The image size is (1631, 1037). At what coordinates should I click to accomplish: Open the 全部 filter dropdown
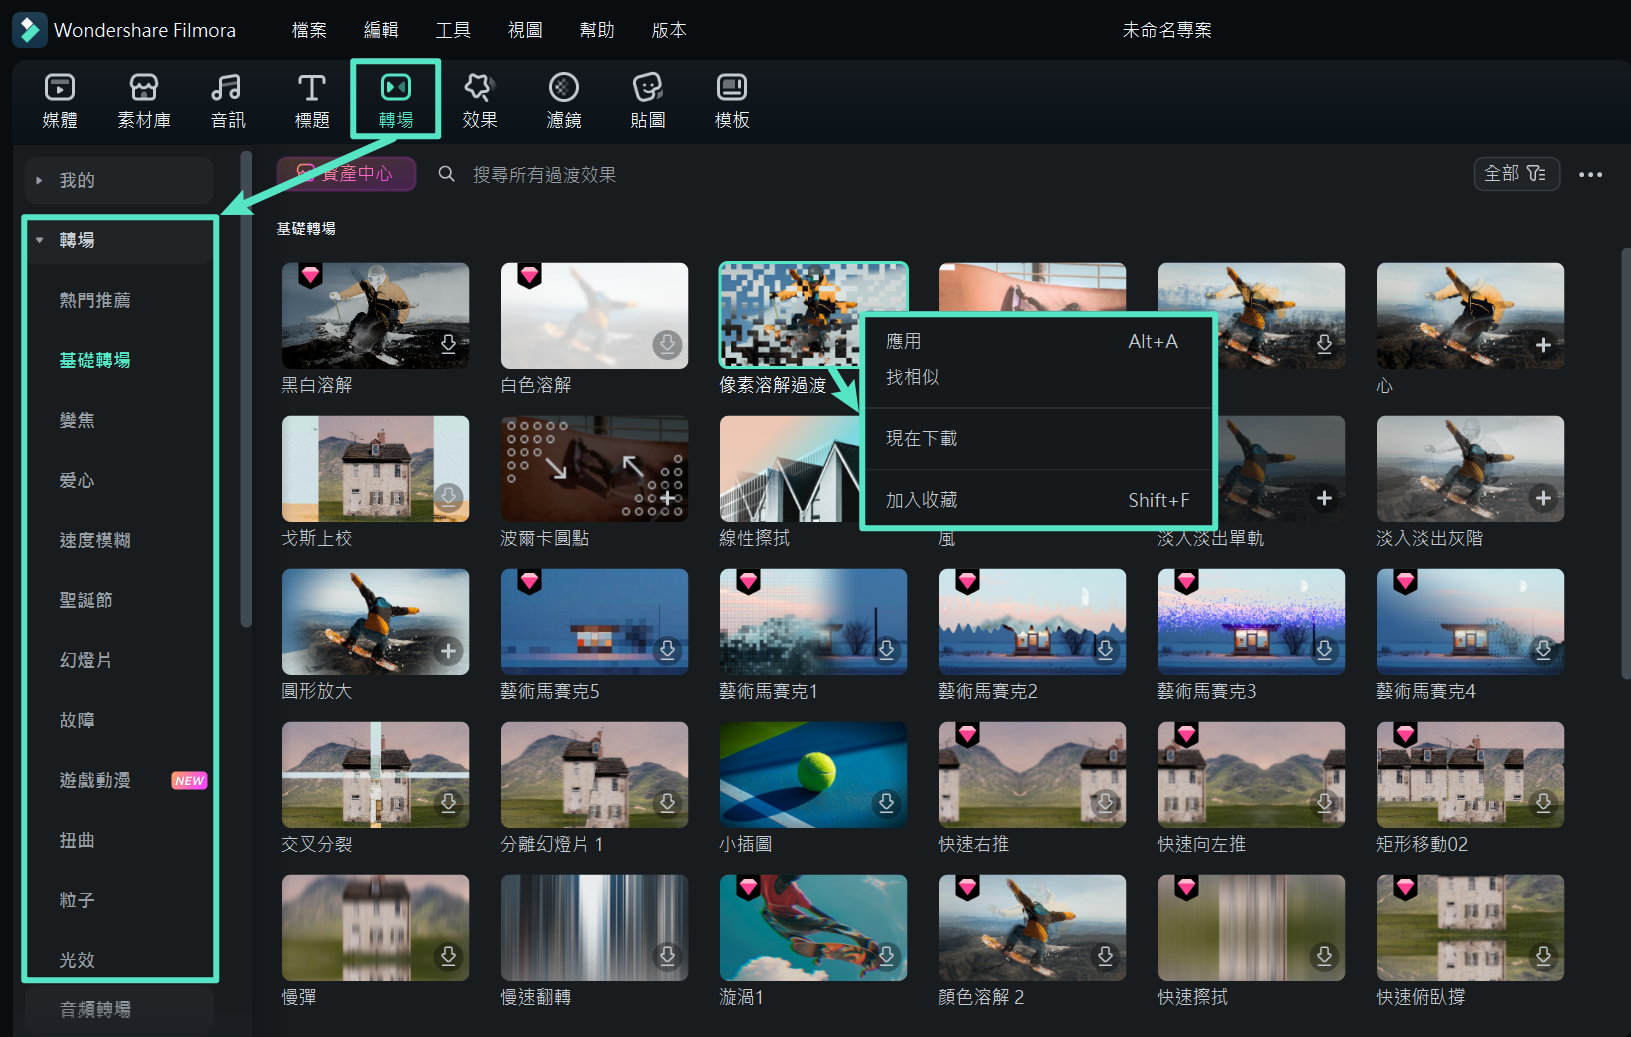click(x=1516, y=174)
